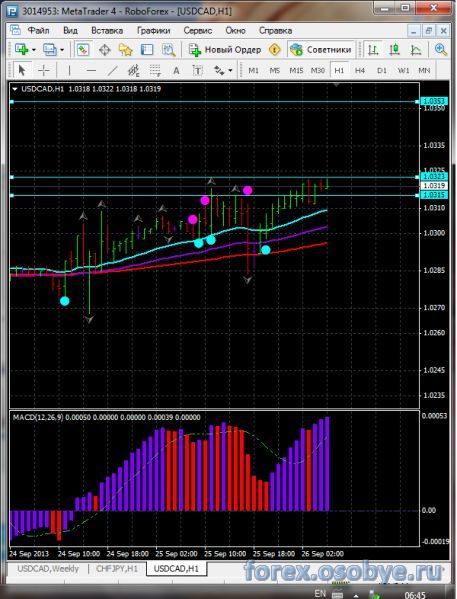Viewport: 457px width, 599px height.
Task: Switch chart timeframe to H4
Action: 360,71
